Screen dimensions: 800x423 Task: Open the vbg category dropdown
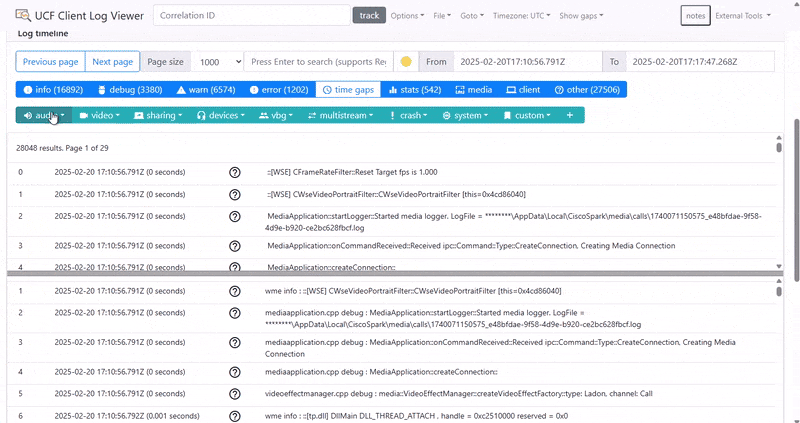[x=276, y=115]
